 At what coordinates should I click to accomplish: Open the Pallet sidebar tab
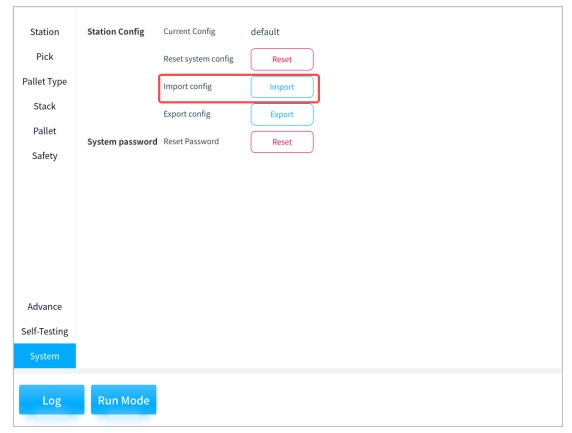[x=45, y=131]
